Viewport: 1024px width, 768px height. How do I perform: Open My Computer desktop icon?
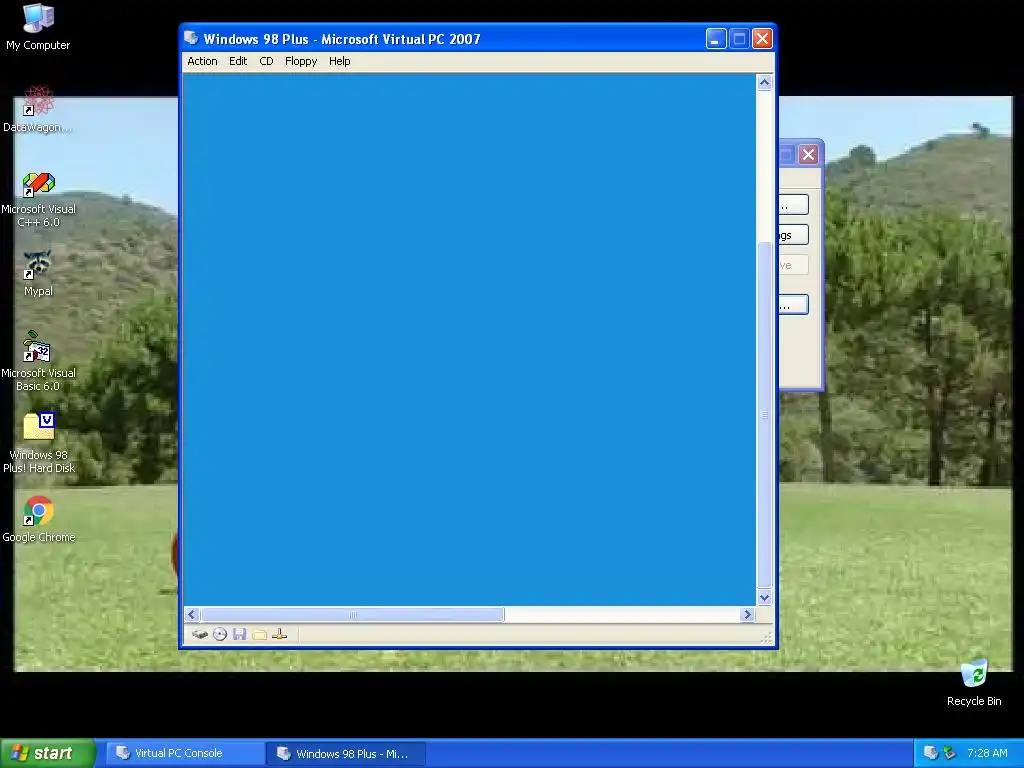tap(38, 27)
